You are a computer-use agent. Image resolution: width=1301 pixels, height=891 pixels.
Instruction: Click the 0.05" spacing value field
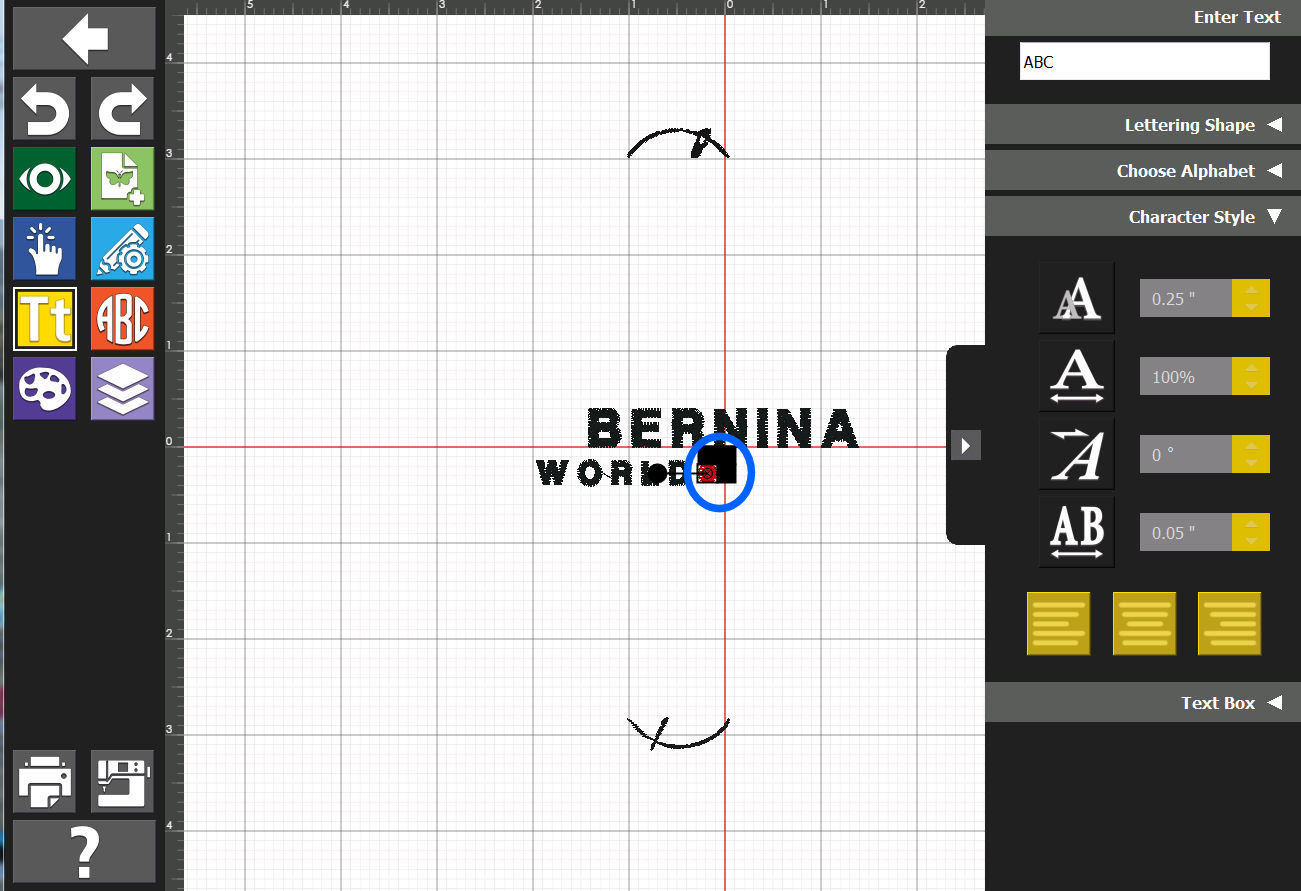1186,532
